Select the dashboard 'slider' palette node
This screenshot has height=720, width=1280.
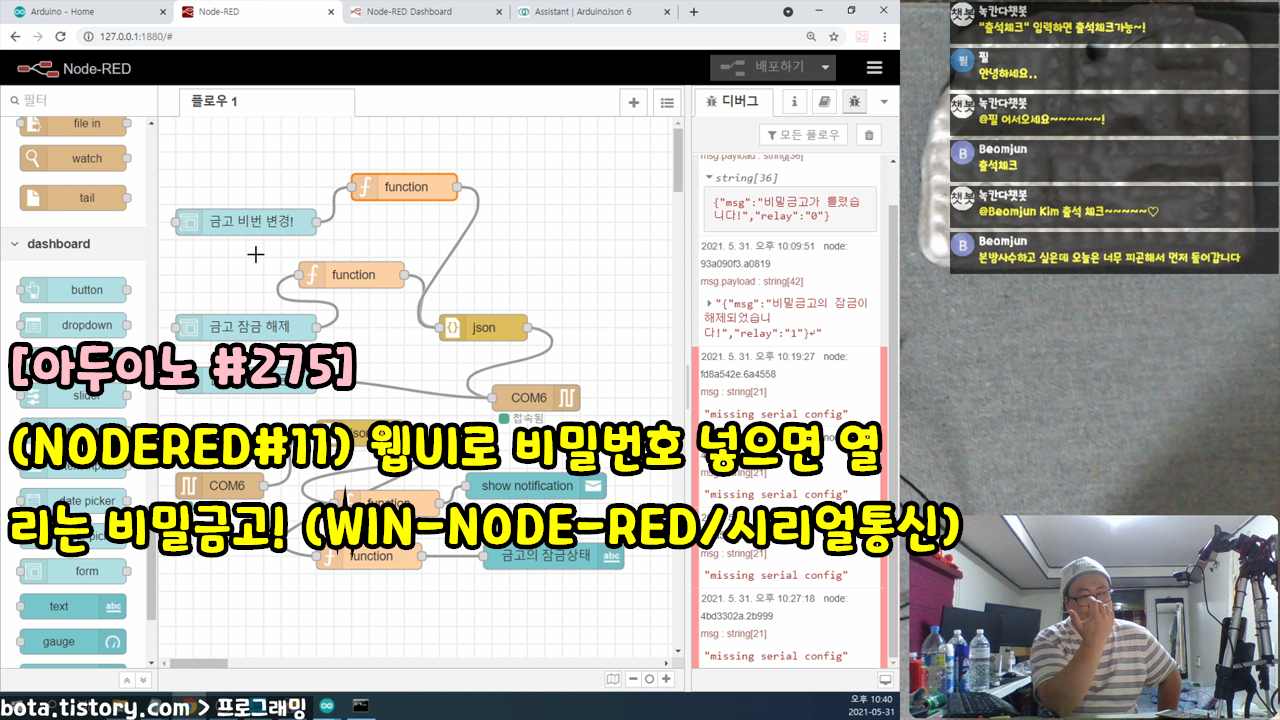[74, 396]
